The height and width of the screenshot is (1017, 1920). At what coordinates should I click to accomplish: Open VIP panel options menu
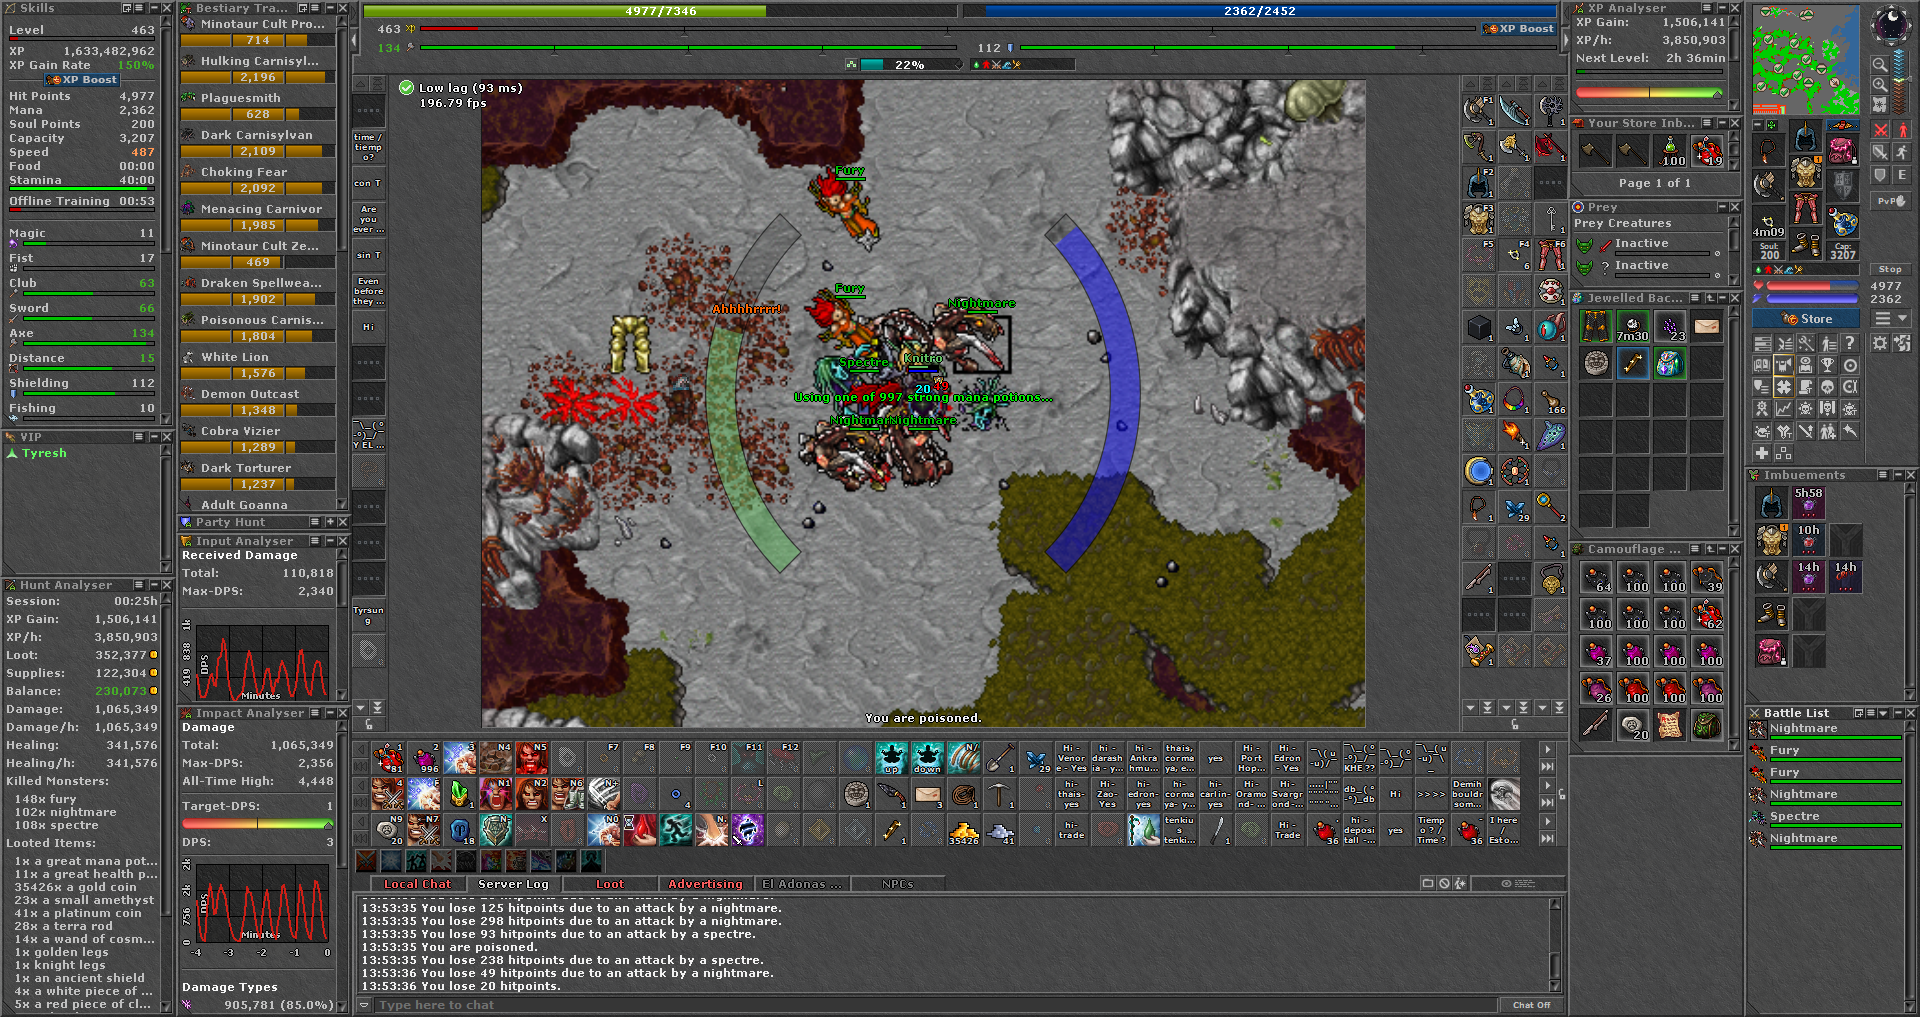coord(140,437)
